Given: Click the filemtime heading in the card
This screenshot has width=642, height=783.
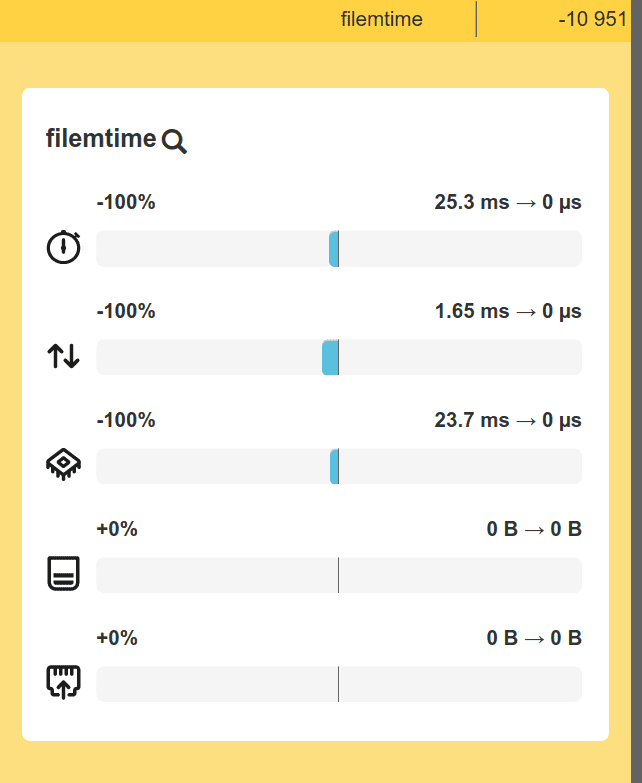Looking at the screenshot, I should coord(101,139).
